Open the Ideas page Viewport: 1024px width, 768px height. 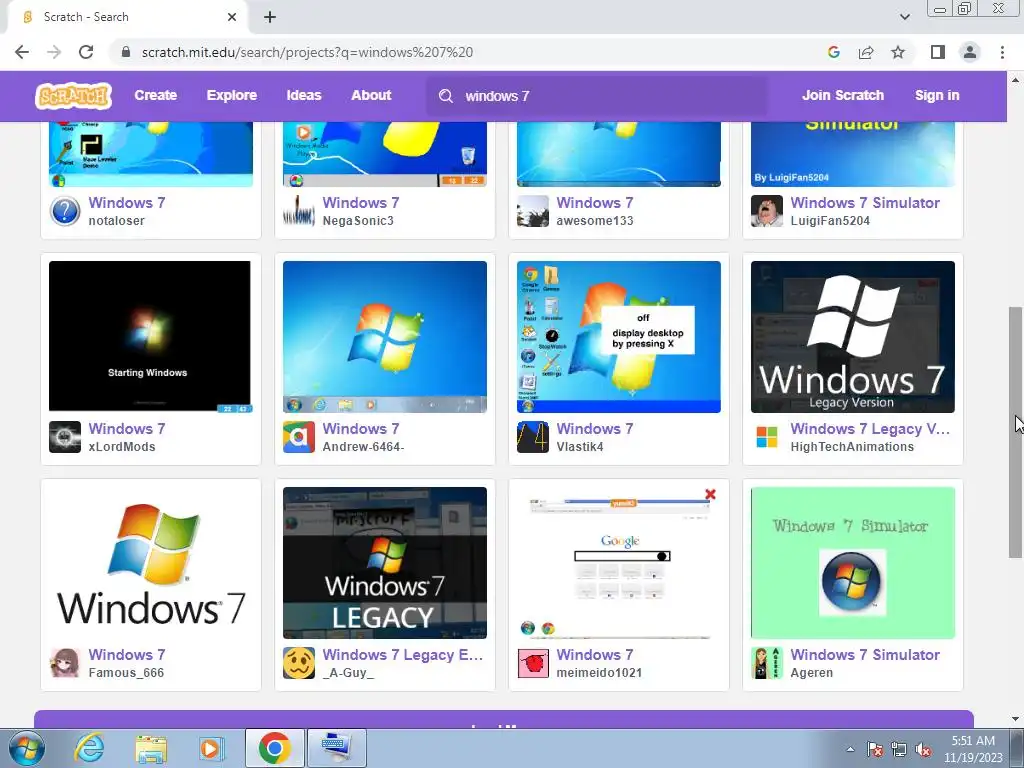[304, 95]
